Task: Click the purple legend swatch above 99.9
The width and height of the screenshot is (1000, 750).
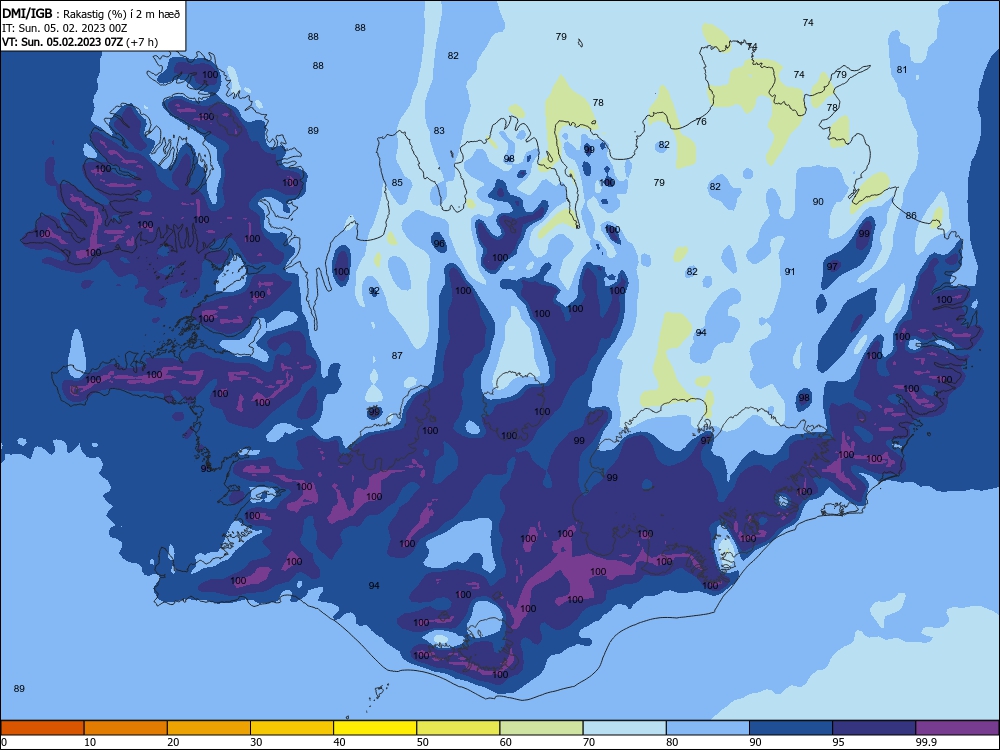Action: point(957,728)
